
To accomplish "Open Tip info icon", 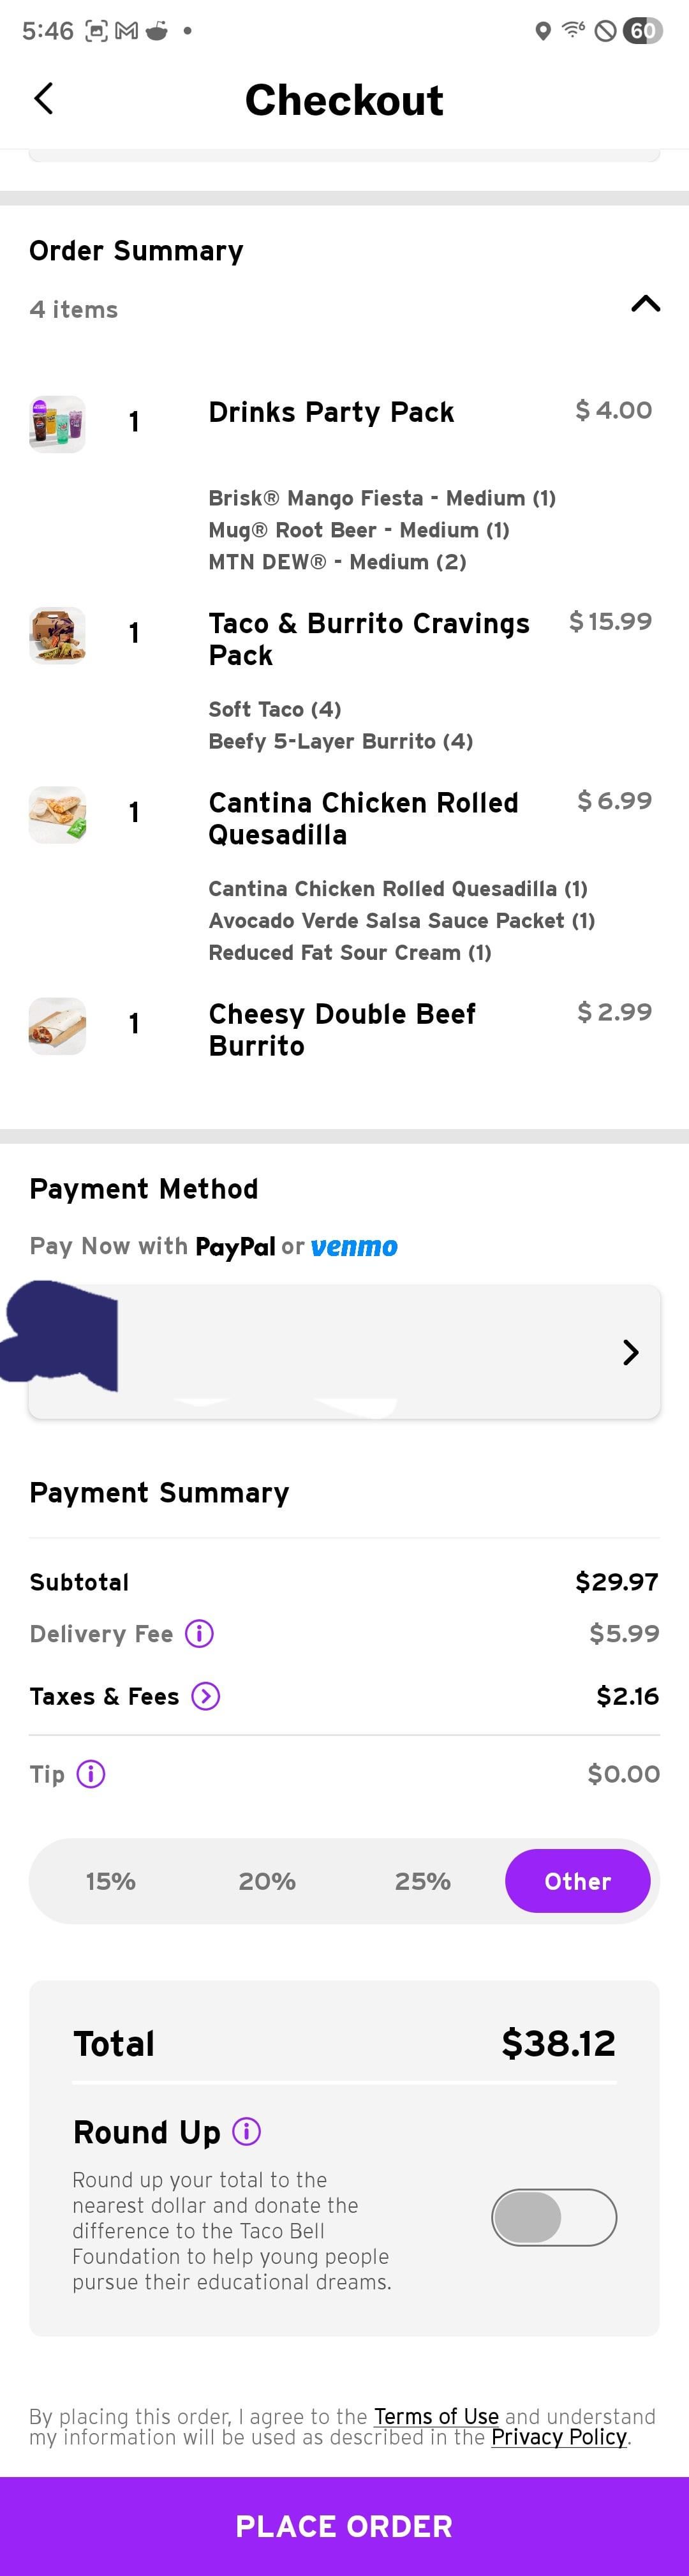I will tap(91, 1773).
